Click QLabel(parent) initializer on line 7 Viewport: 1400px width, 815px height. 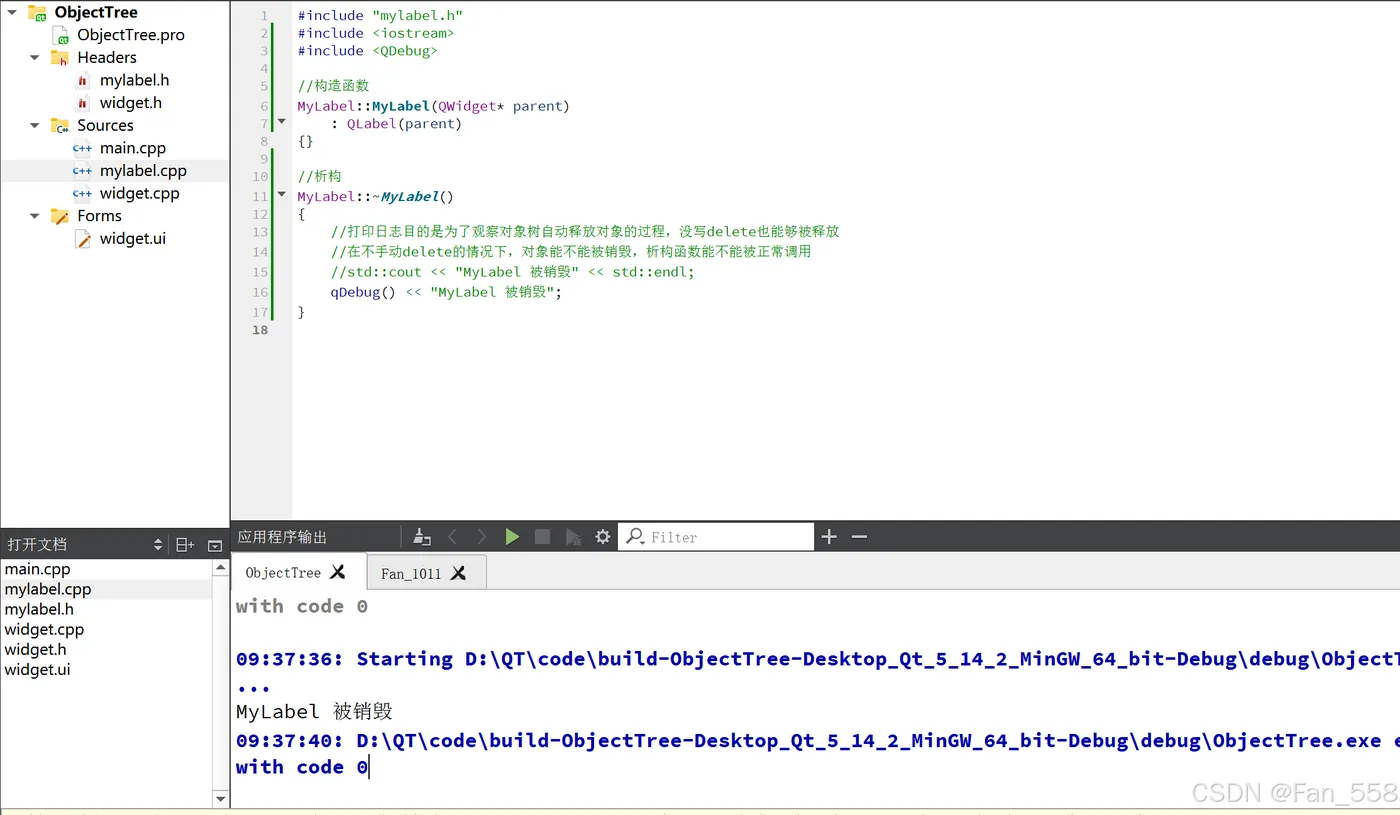pyautogui.click(x=404, y=124)
